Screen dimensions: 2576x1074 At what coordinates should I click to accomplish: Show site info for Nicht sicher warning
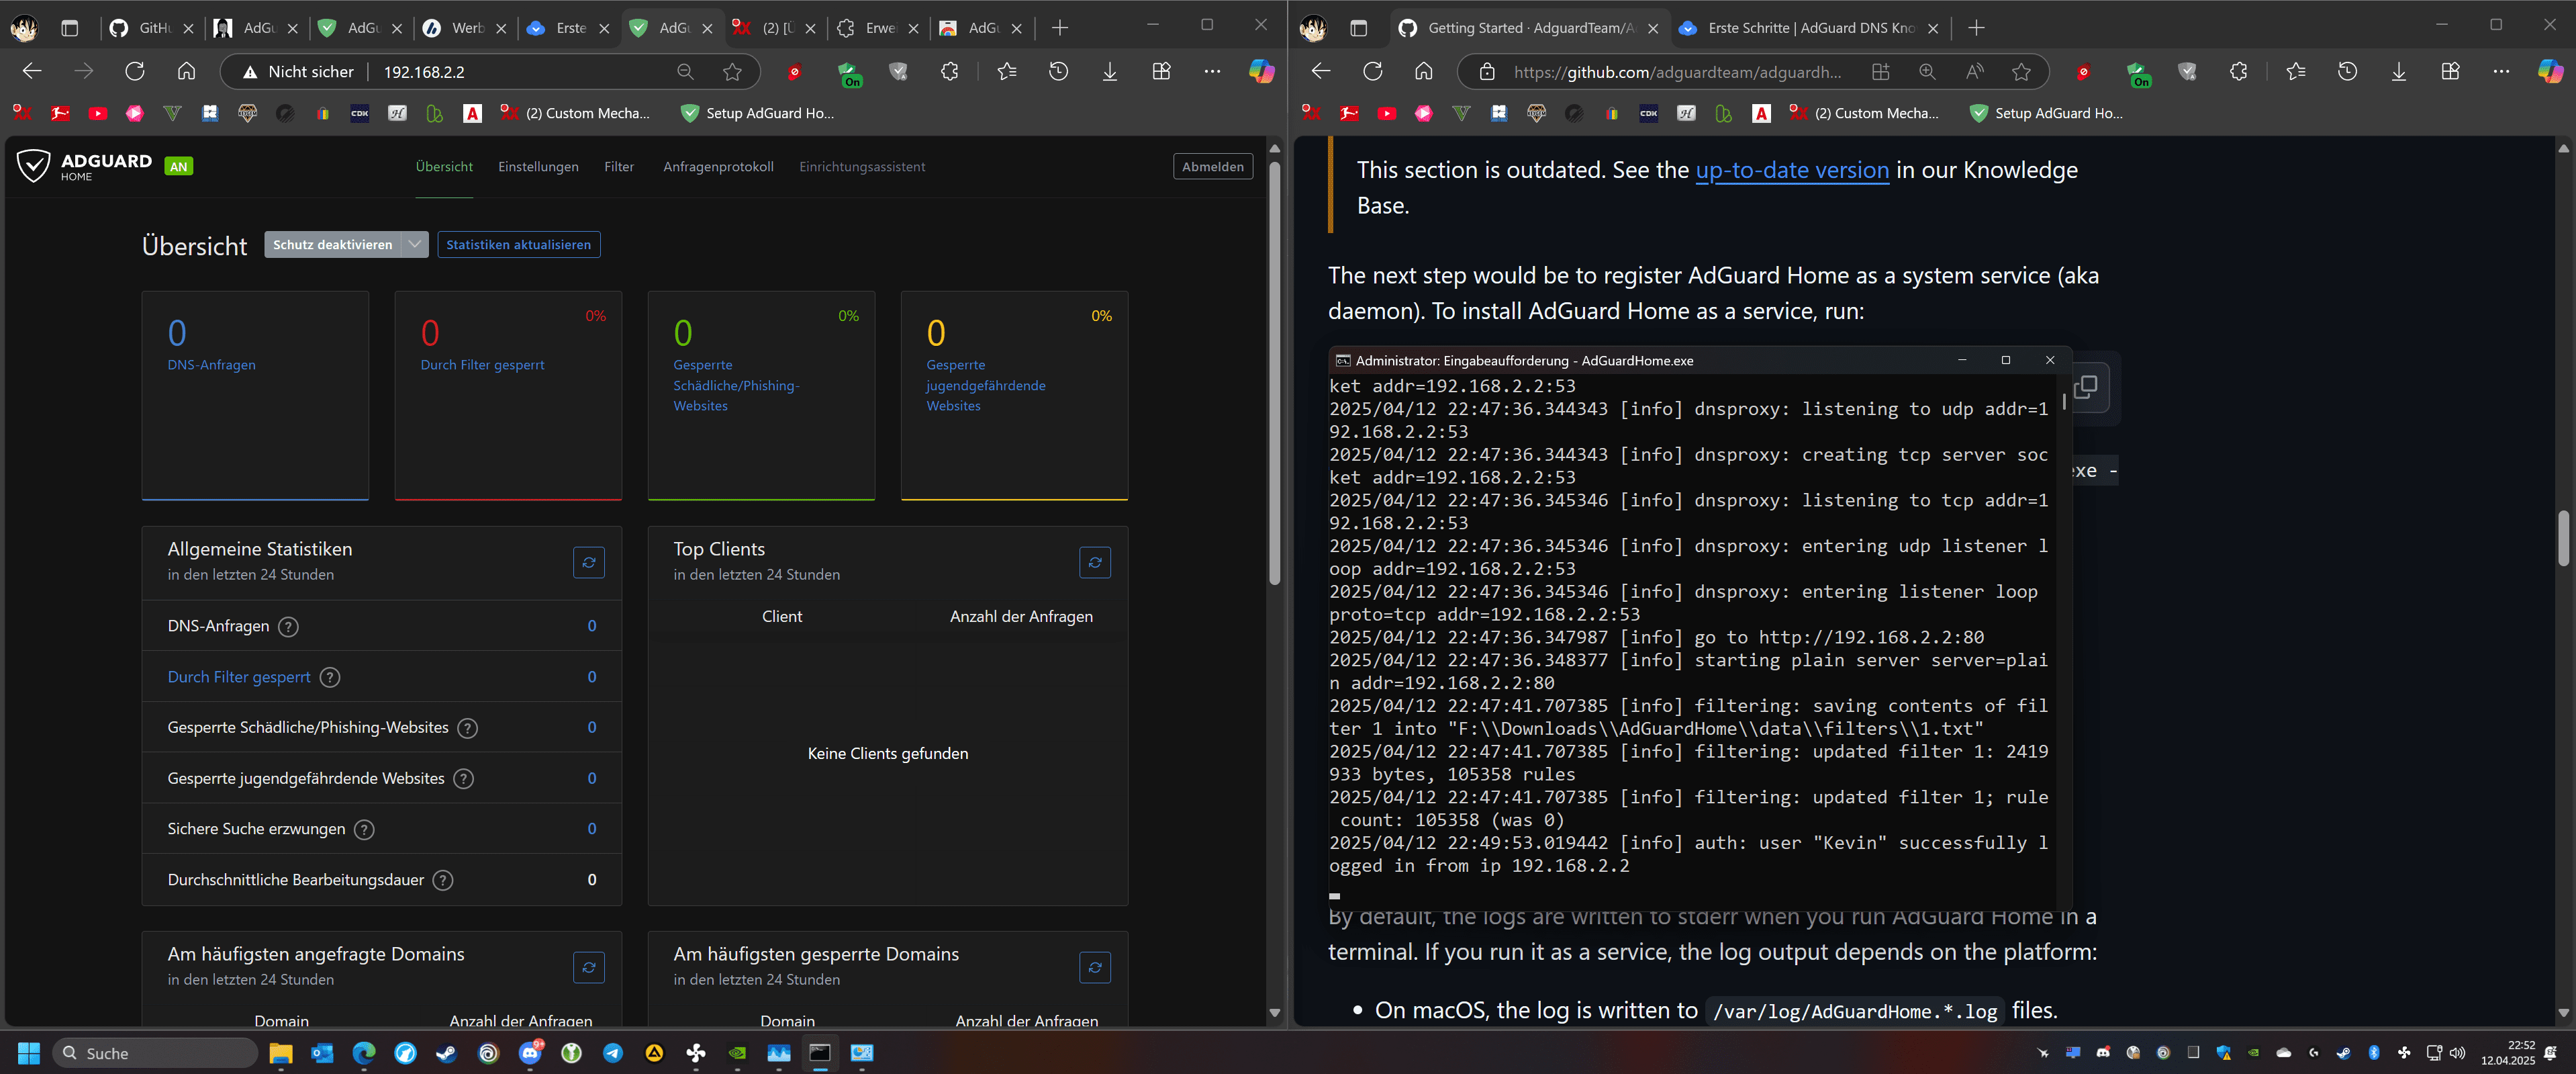pyautogui.click(x=298, y=71)
